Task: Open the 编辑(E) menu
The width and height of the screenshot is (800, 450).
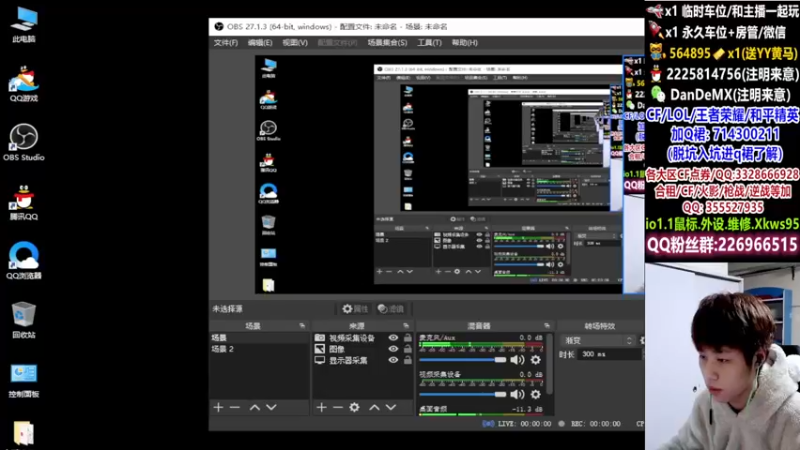Action: click(x=260, y=43)
